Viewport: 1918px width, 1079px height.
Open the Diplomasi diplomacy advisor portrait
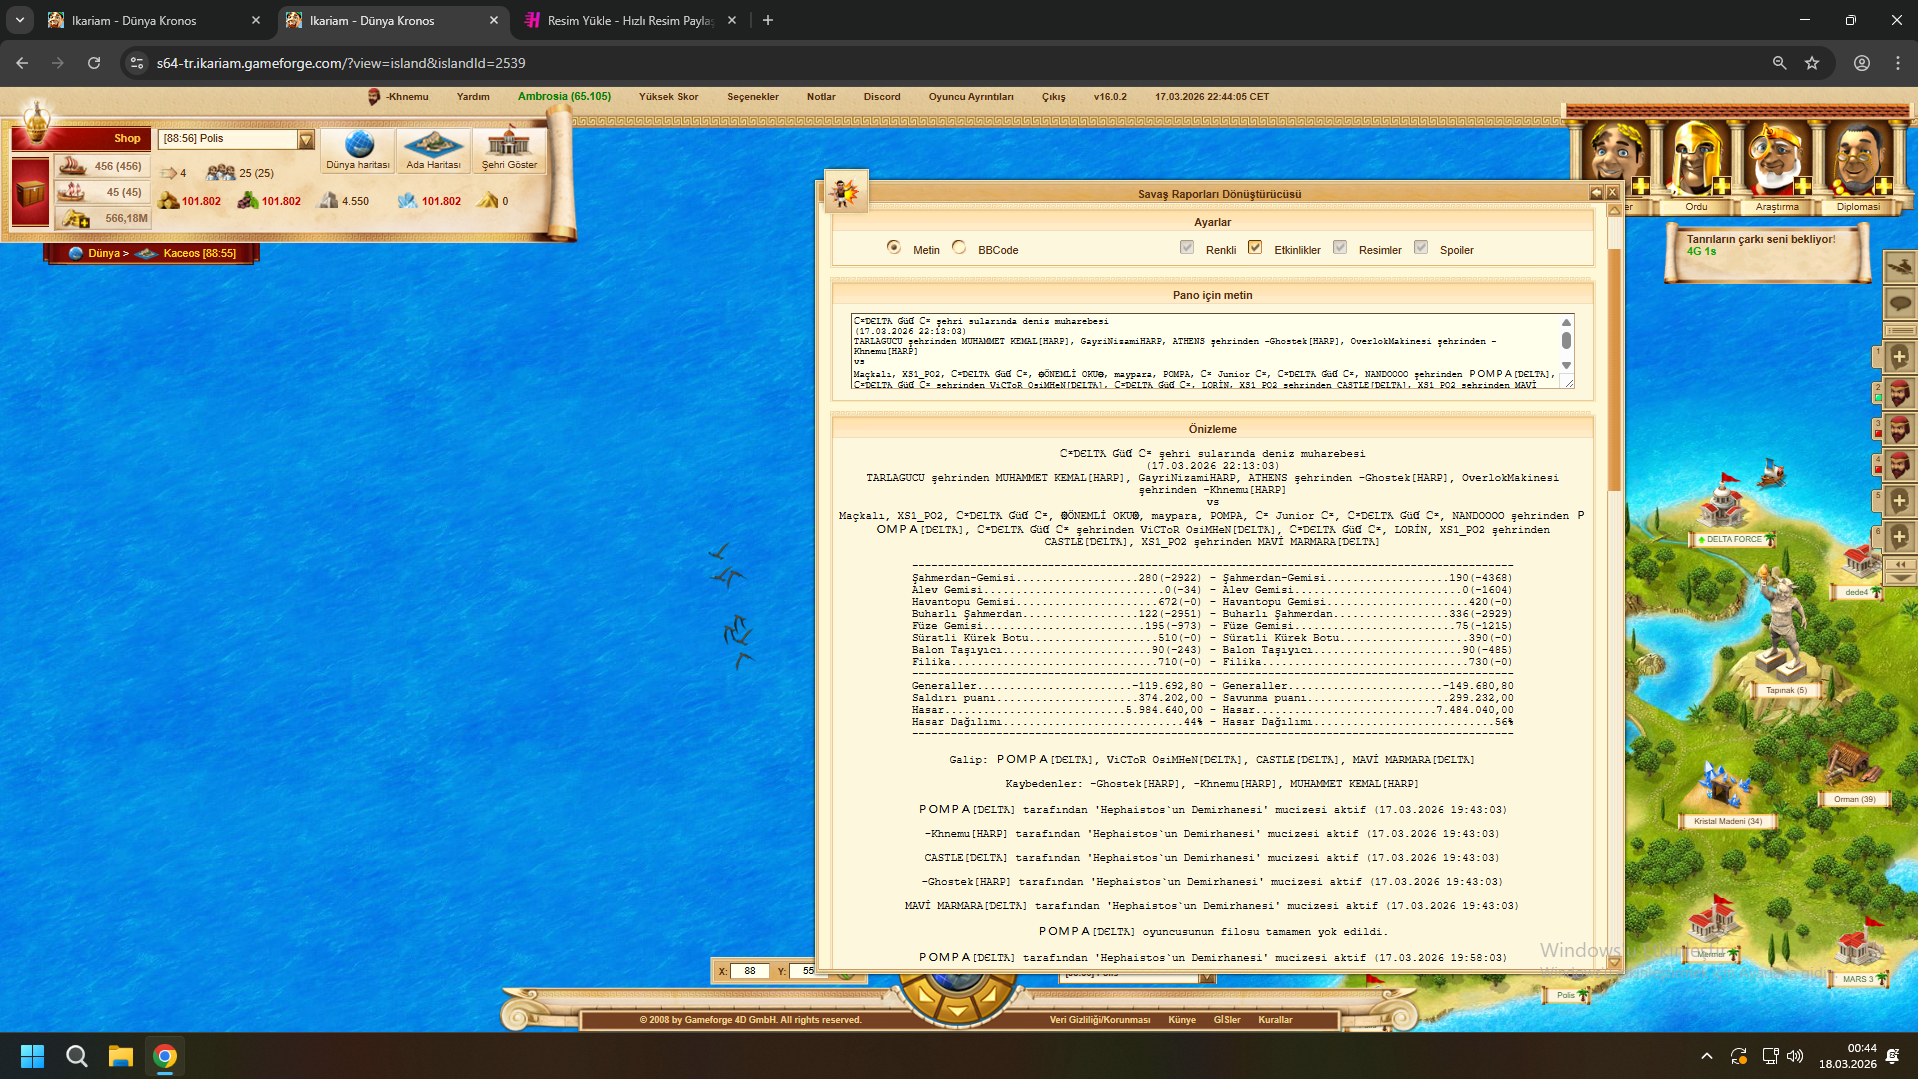(1858, 160)
